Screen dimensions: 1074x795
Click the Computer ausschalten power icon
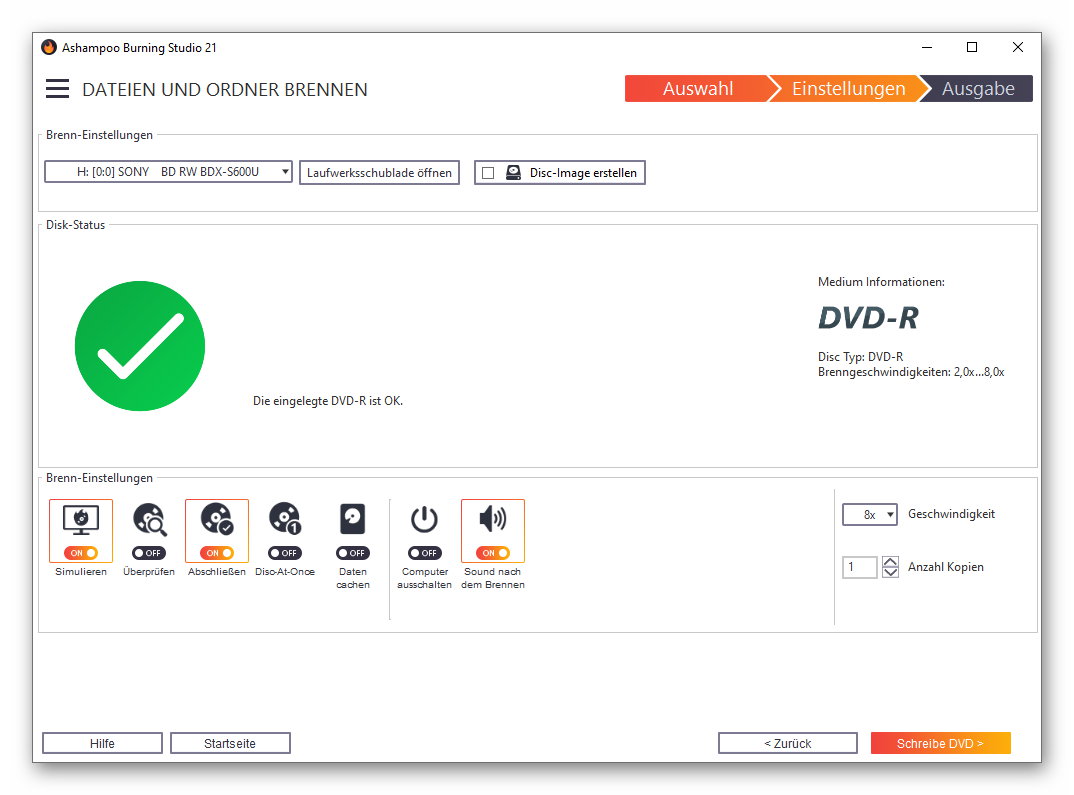point(424,520)
